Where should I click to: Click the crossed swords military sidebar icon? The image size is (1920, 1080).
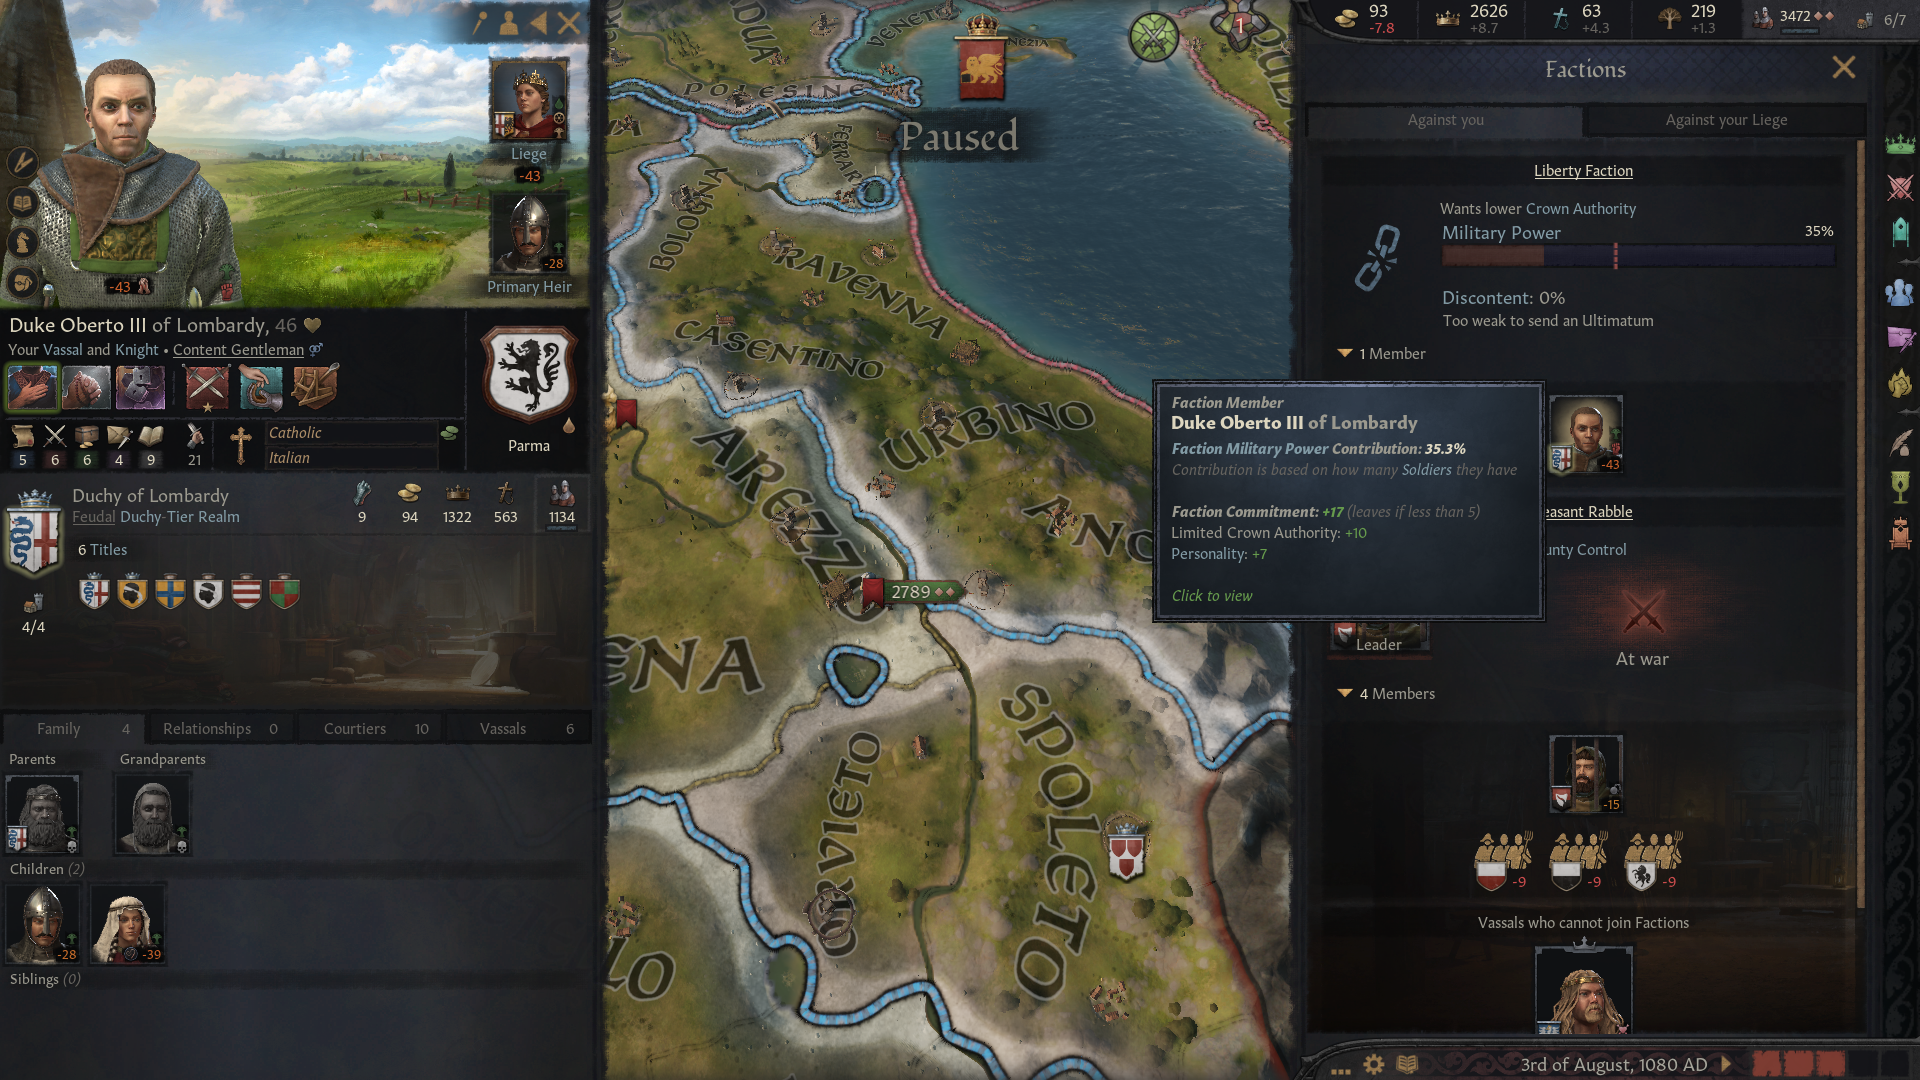tap(1900, 186)
